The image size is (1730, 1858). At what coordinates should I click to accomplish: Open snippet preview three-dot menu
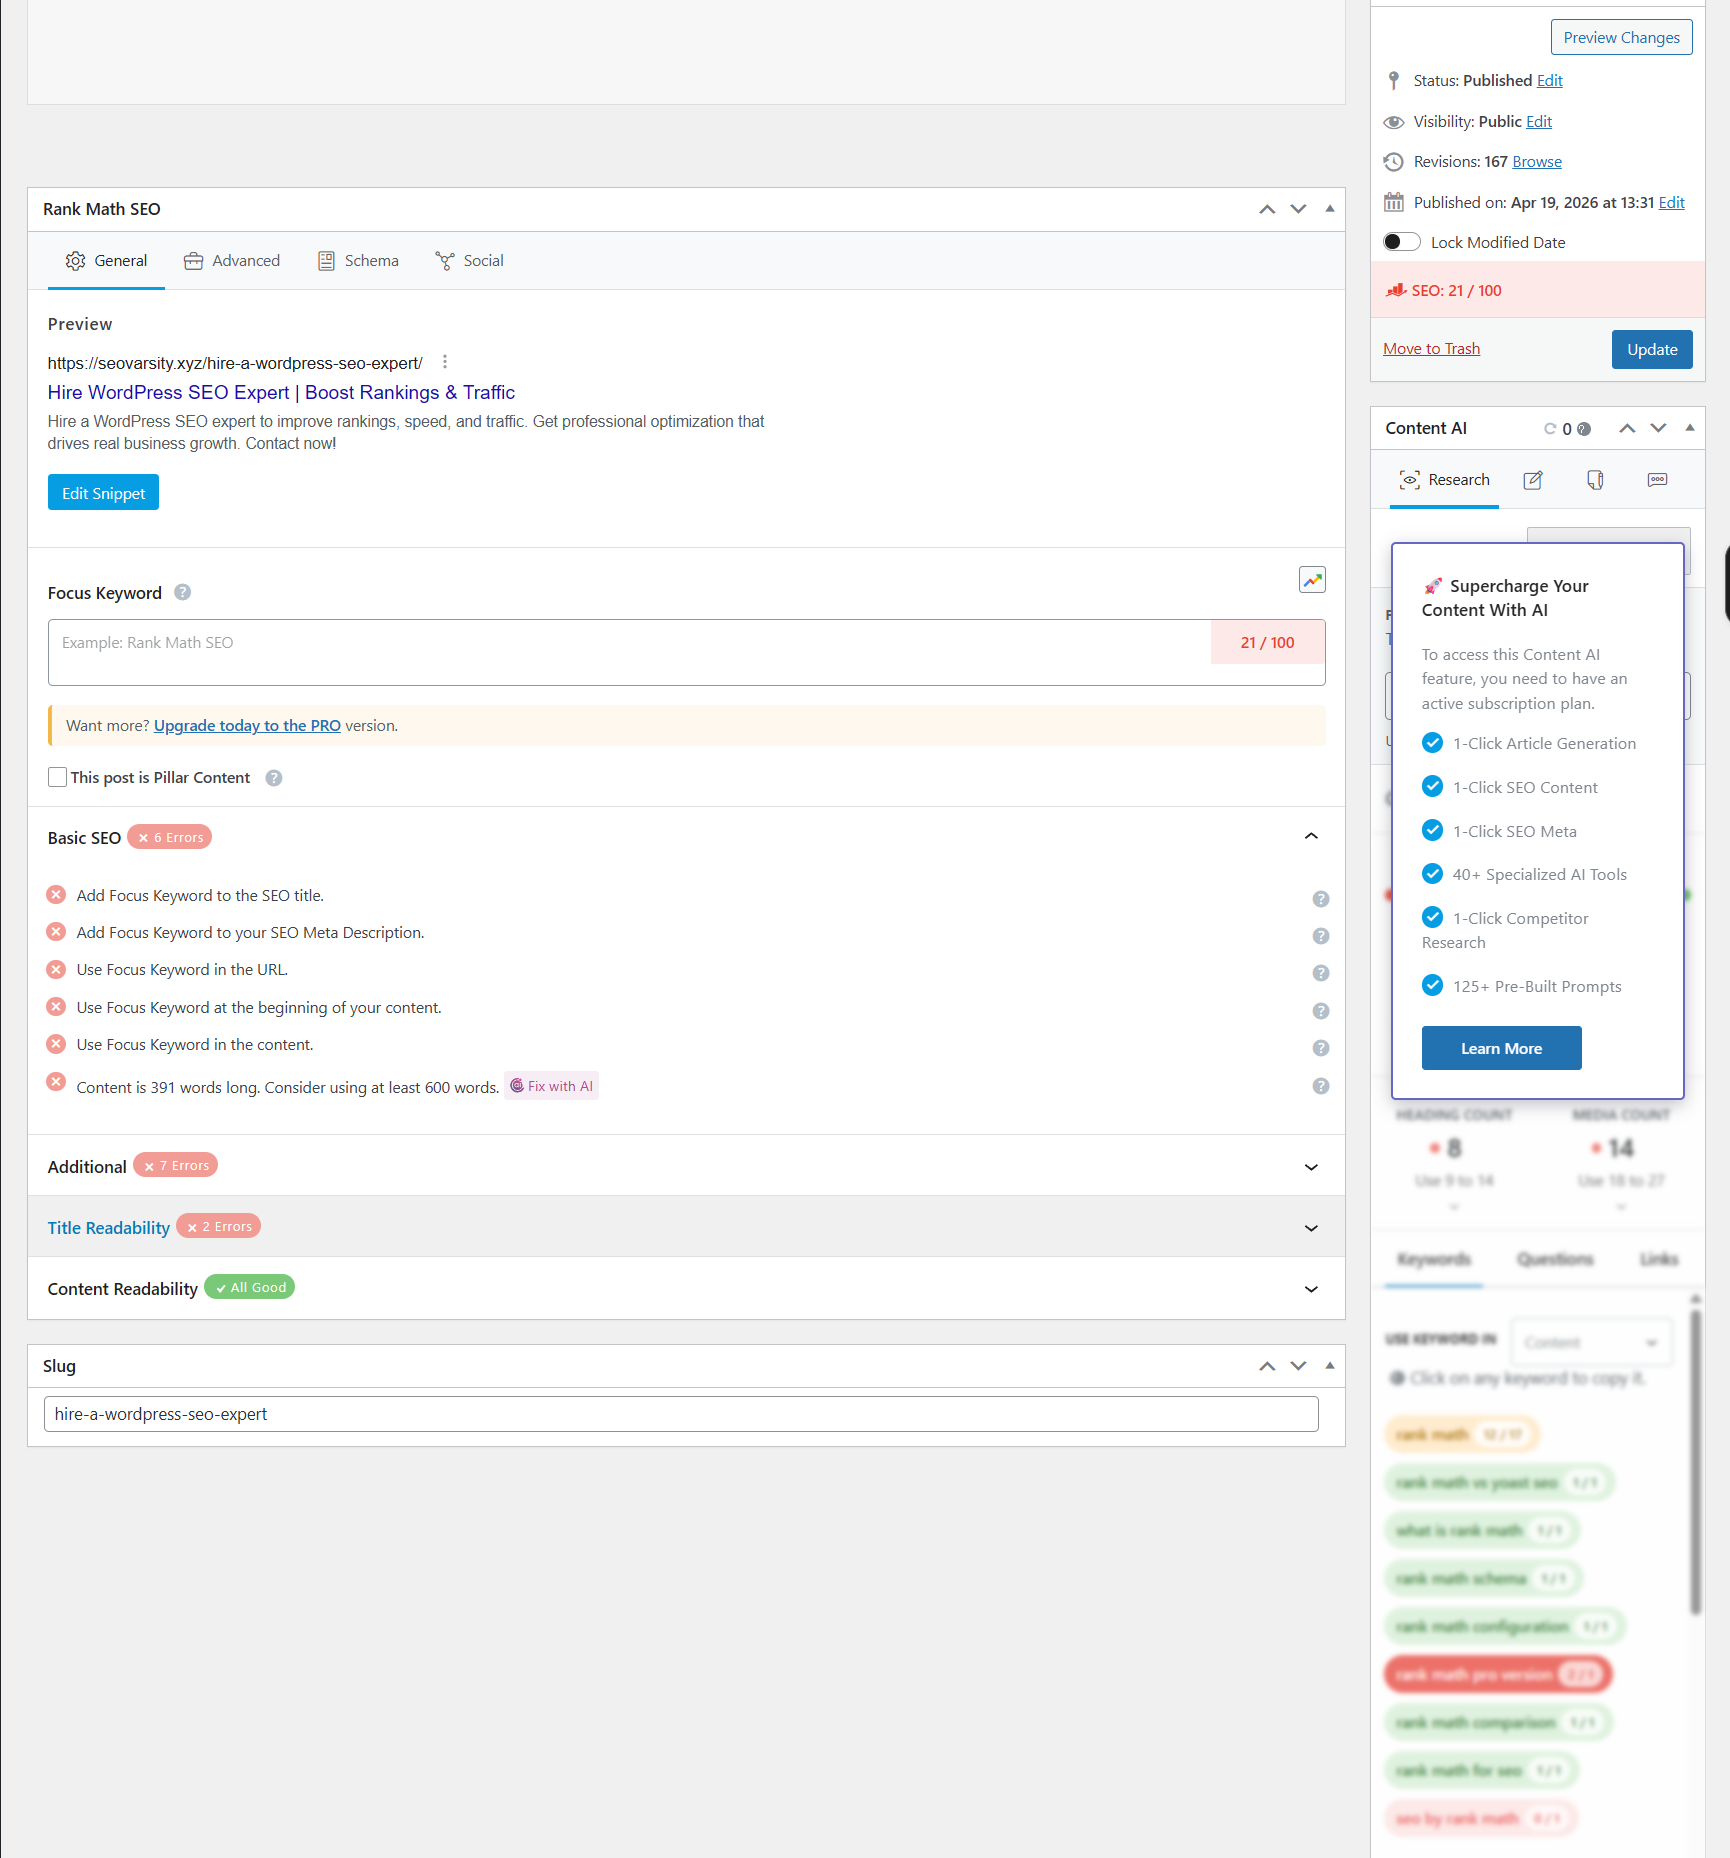445,362
